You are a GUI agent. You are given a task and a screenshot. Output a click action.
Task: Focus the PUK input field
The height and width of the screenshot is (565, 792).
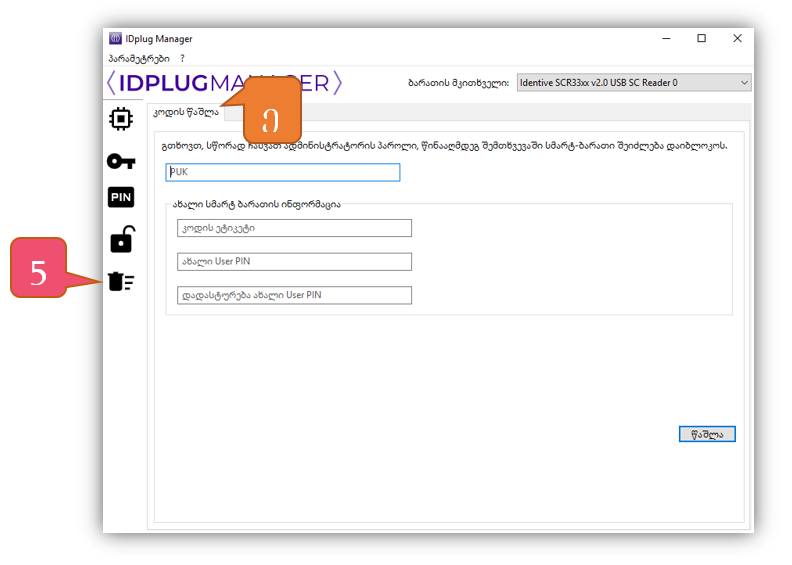[x=282, y=172]
